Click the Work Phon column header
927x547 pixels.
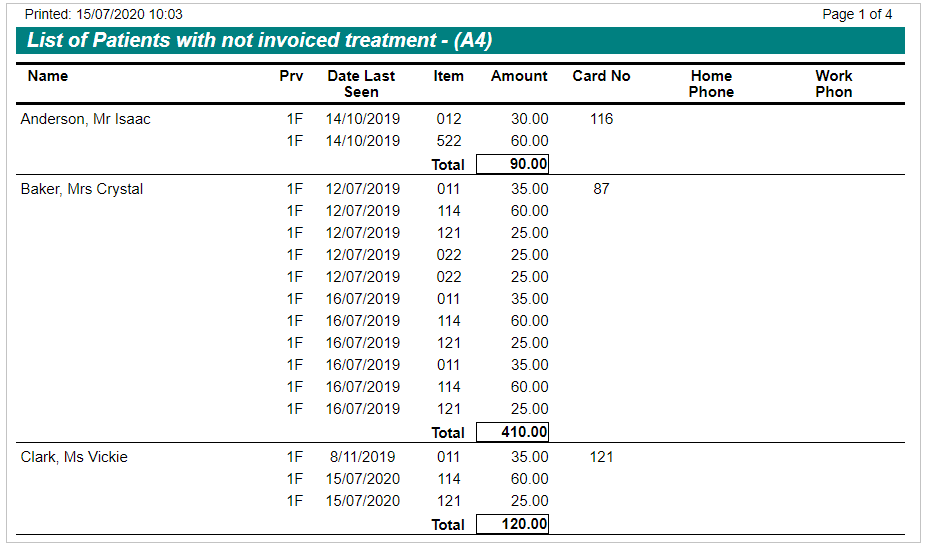[x=834, y=84]
